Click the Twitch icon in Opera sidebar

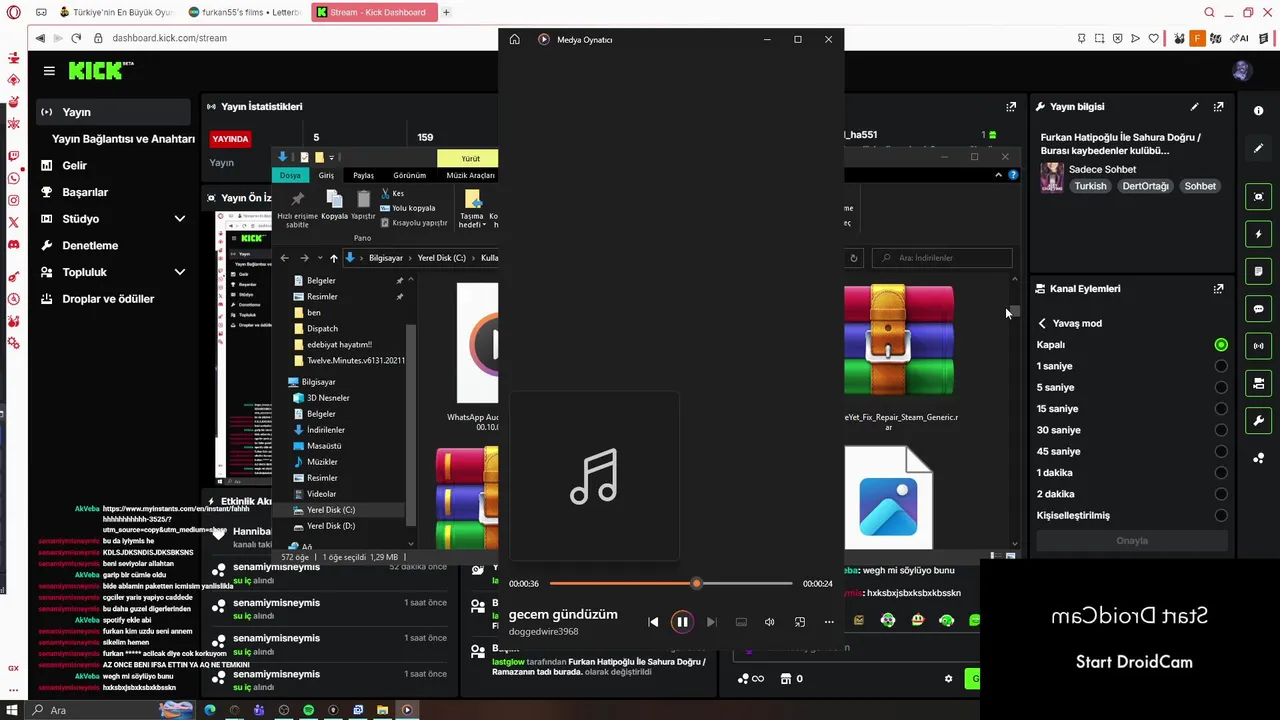coord(14,156)
